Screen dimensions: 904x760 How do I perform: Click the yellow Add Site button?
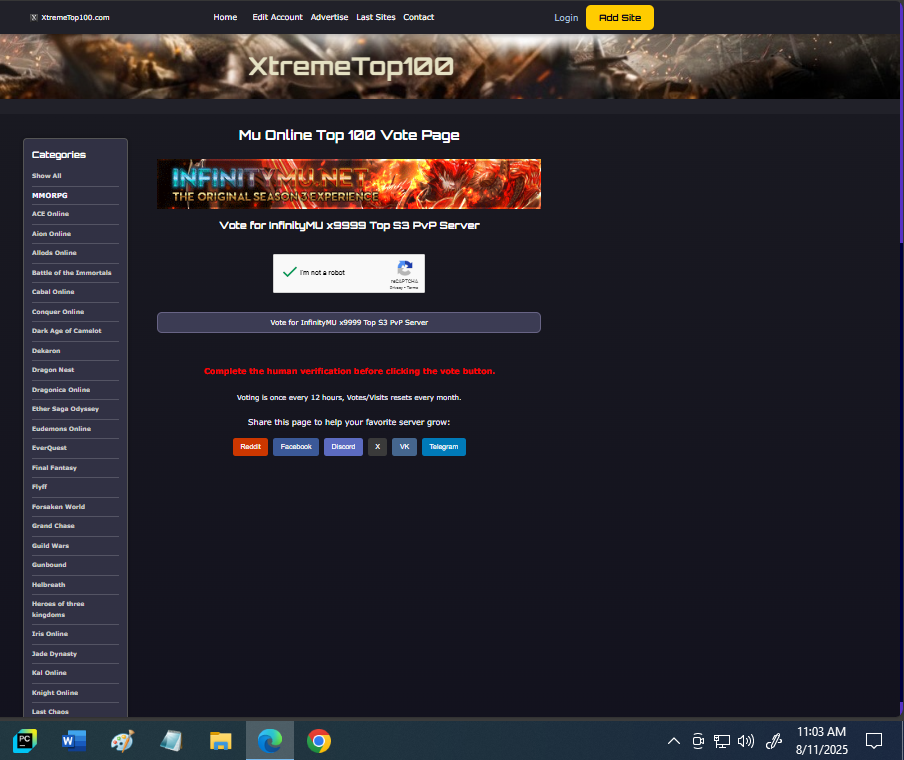[x=620, y=17]
